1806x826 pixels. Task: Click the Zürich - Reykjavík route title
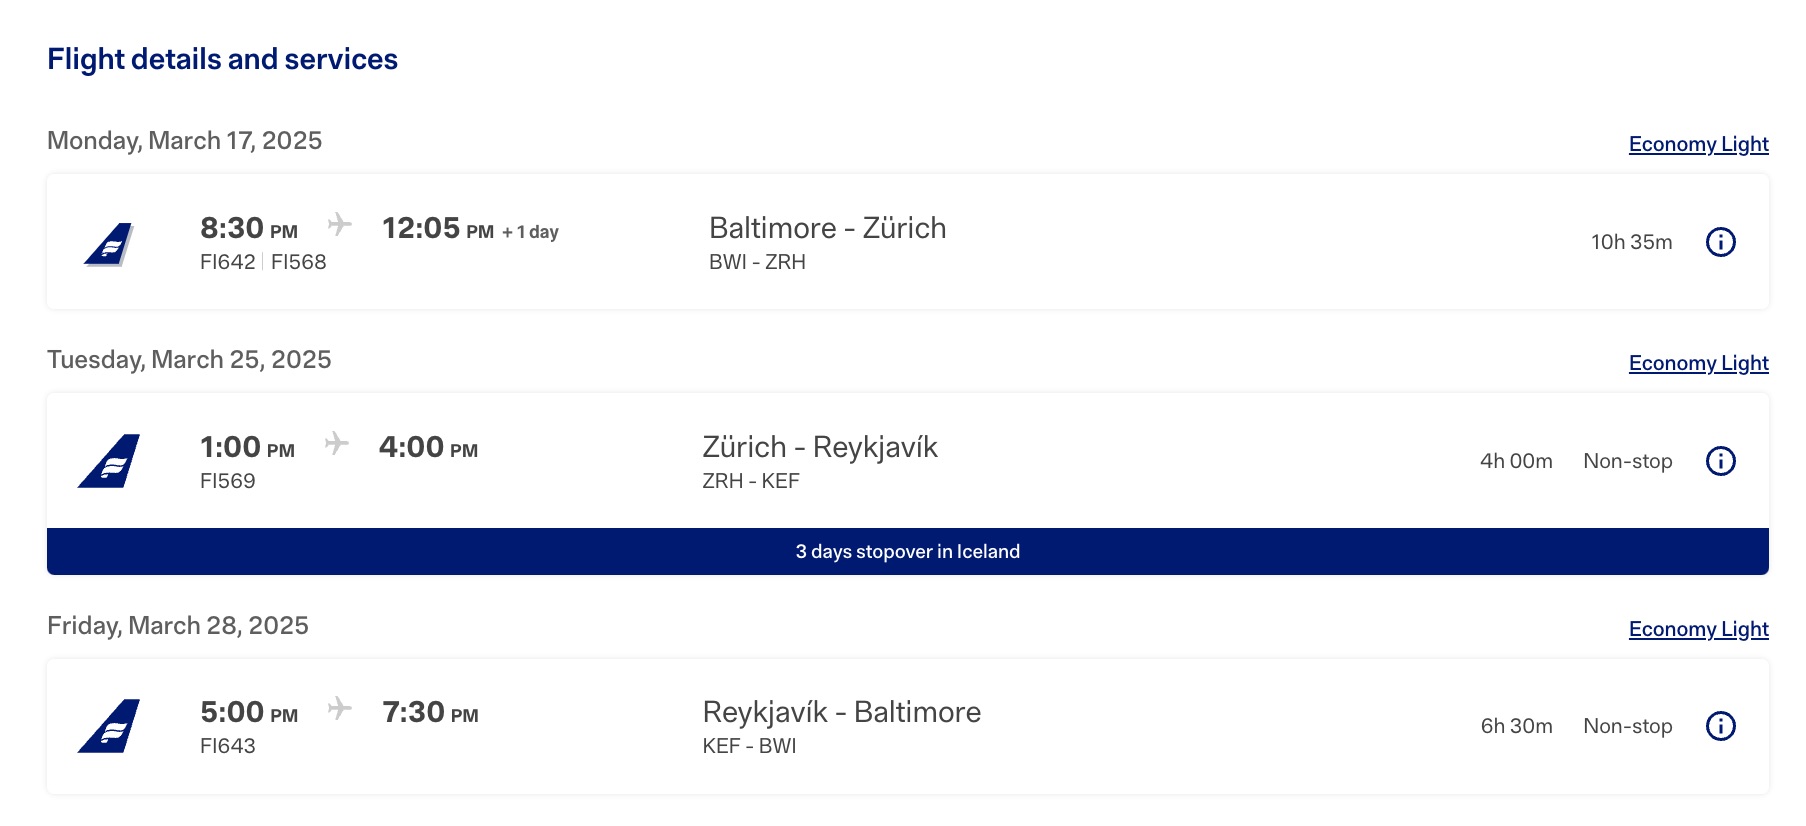pos(820,447)
